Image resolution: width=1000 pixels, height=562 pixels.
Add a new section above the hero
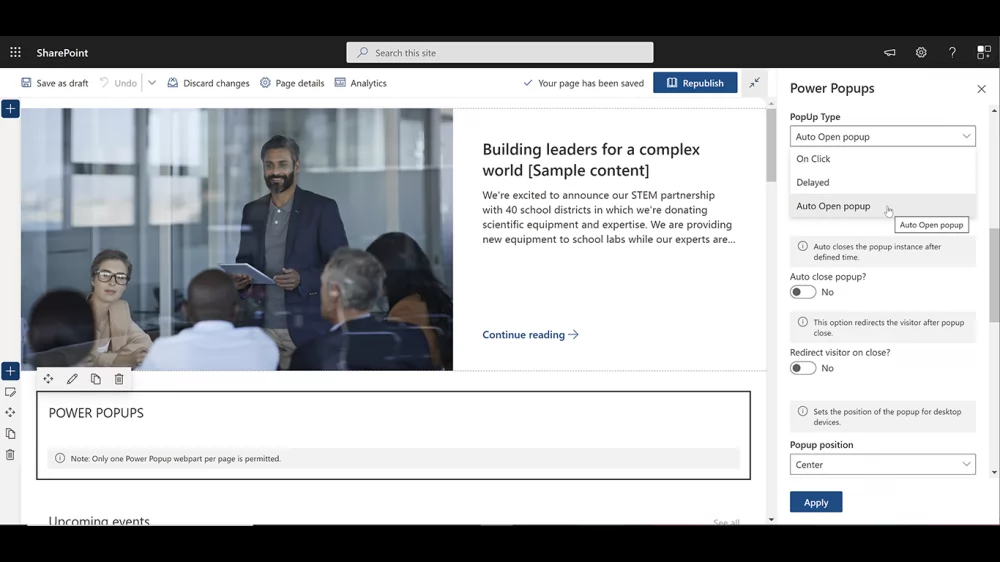[10, 108]
